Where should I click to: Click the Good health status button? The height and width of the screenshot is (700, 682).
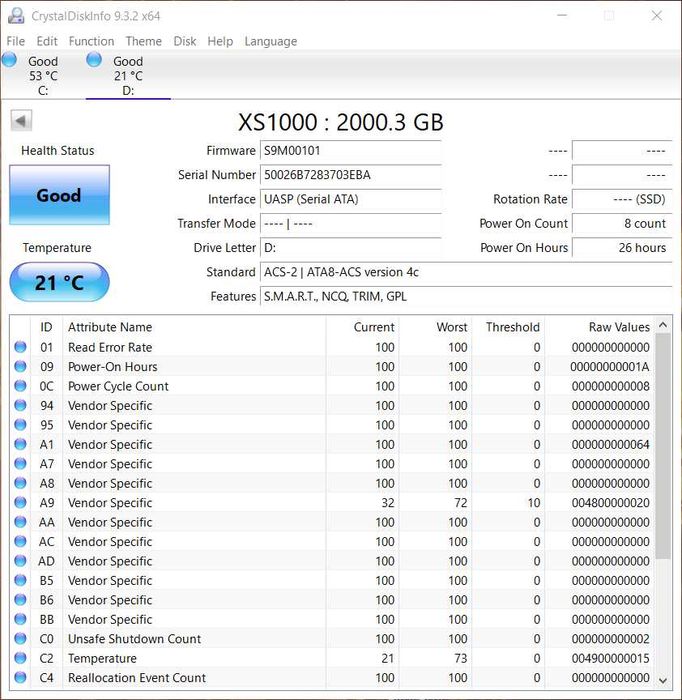tap(59, 195)
